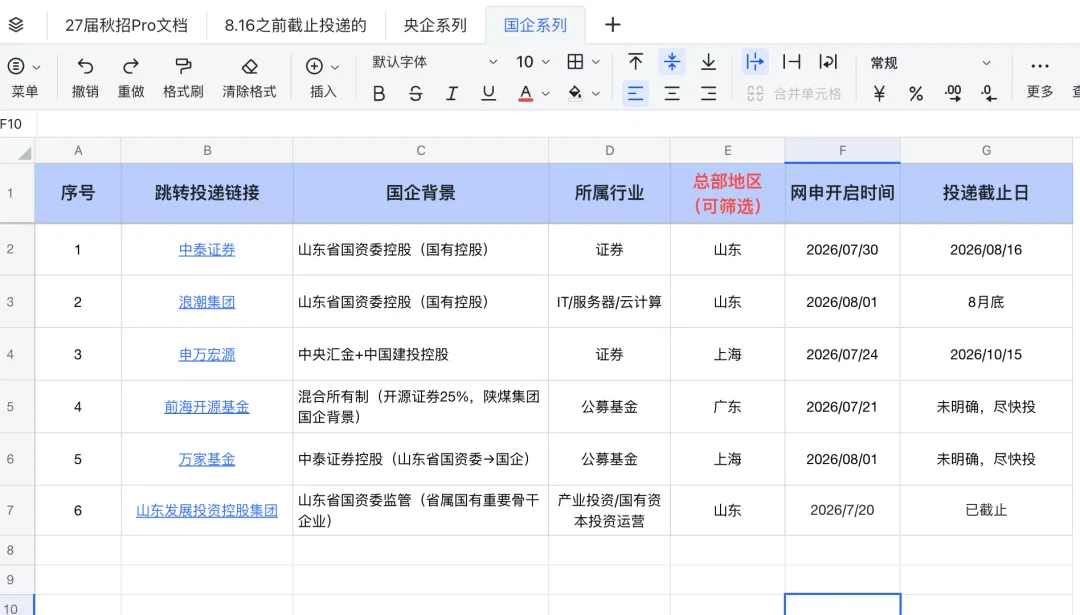Toggle underline formatting
The height and width of the screenshot is (615, 1080).
click(x=488, y=94)
